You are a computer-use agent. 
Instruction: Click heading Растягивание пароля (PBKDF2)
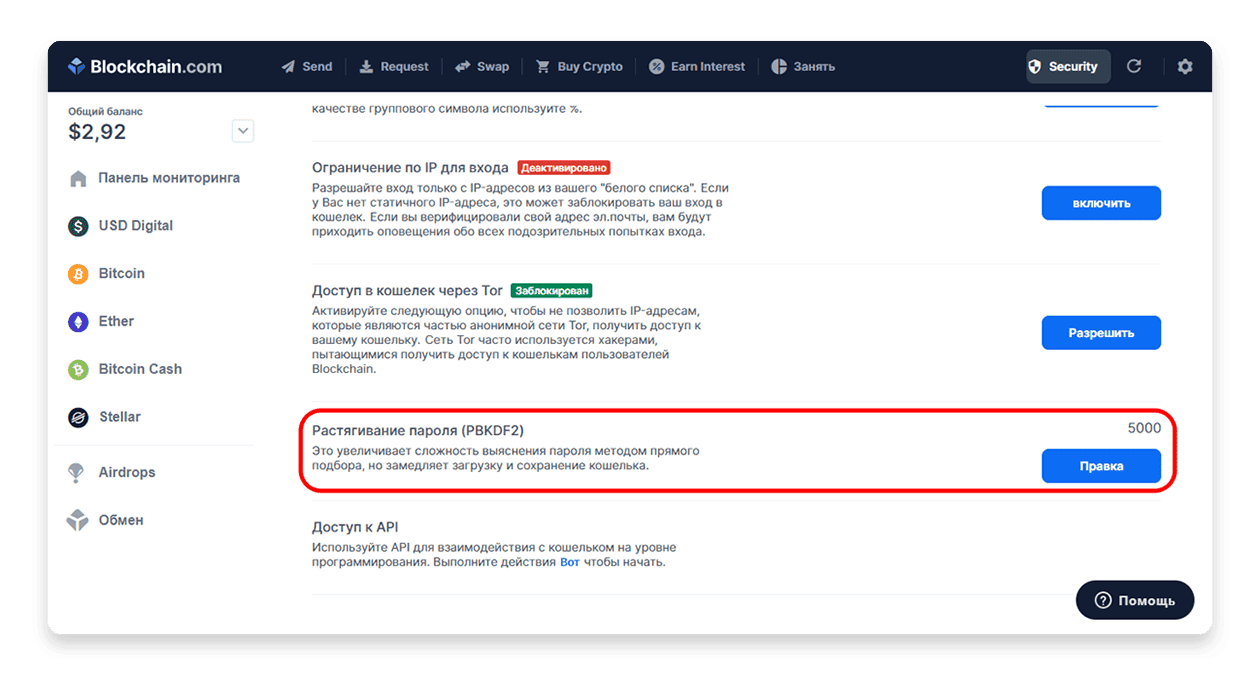[x=418, y=431]
